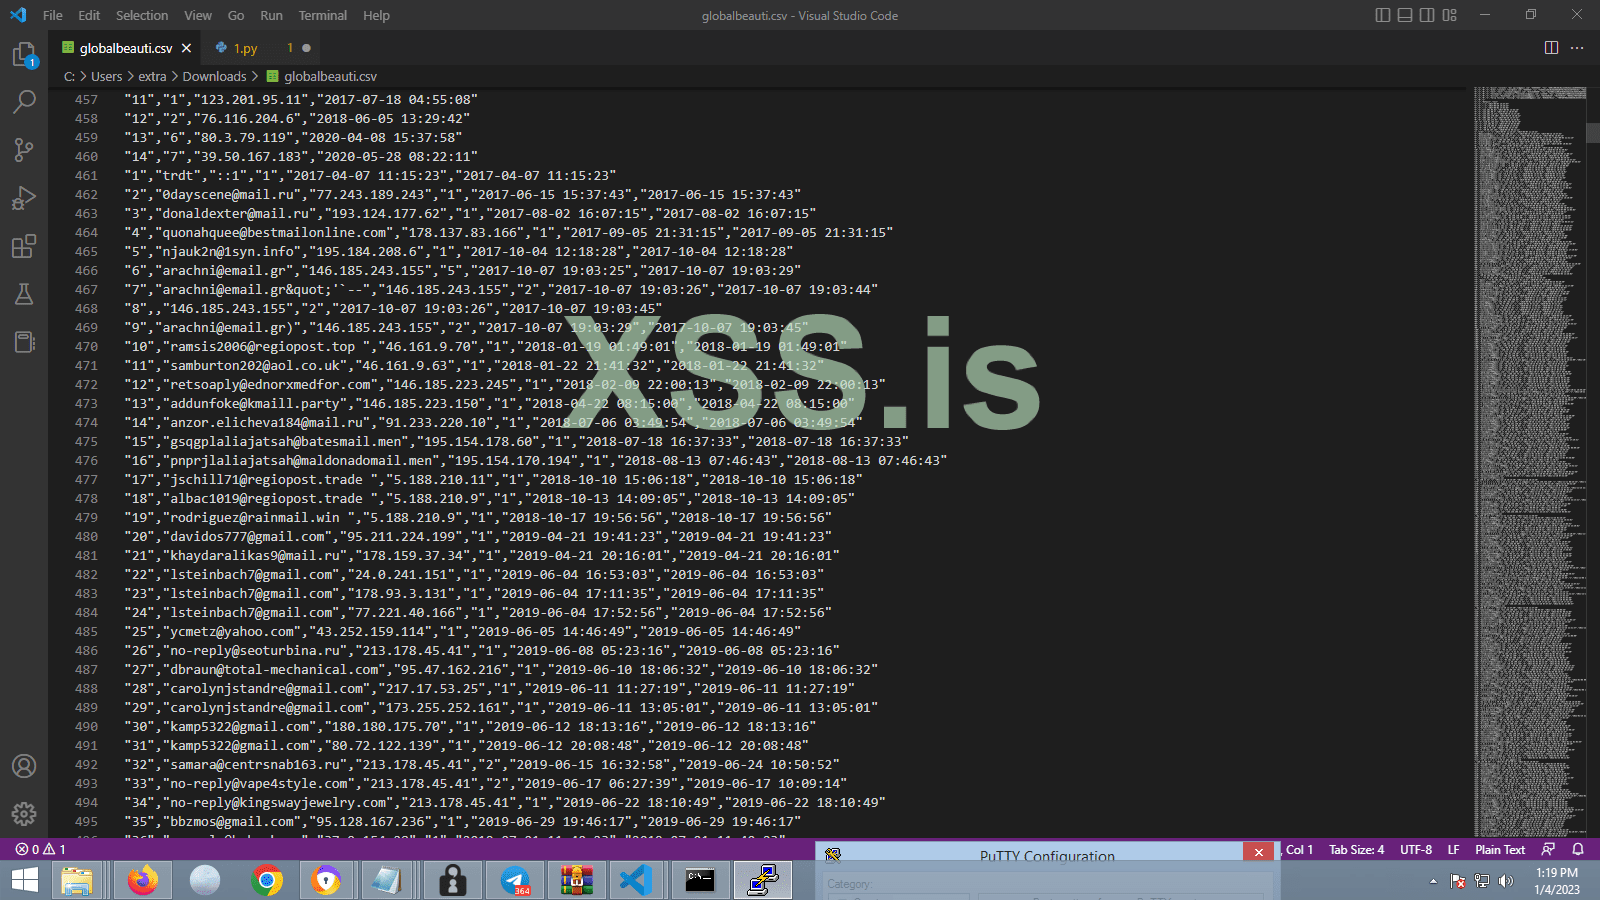Viewport: 1600px width, 900px height.
Task: Open WinRAR from the taskbar
Action: point(577,880)
